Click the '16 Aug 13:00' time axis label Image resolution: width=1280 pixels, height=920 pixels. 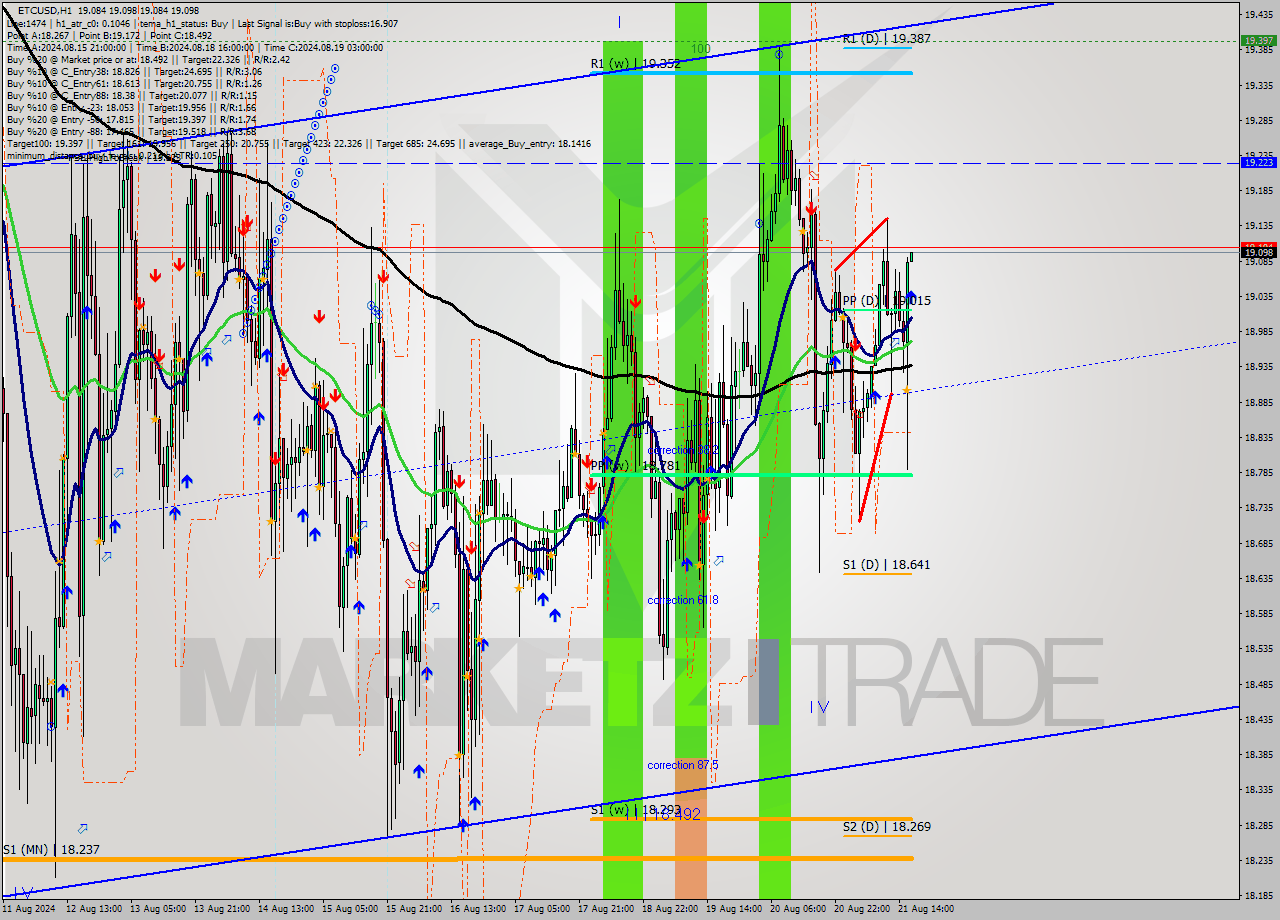[478, 909]
